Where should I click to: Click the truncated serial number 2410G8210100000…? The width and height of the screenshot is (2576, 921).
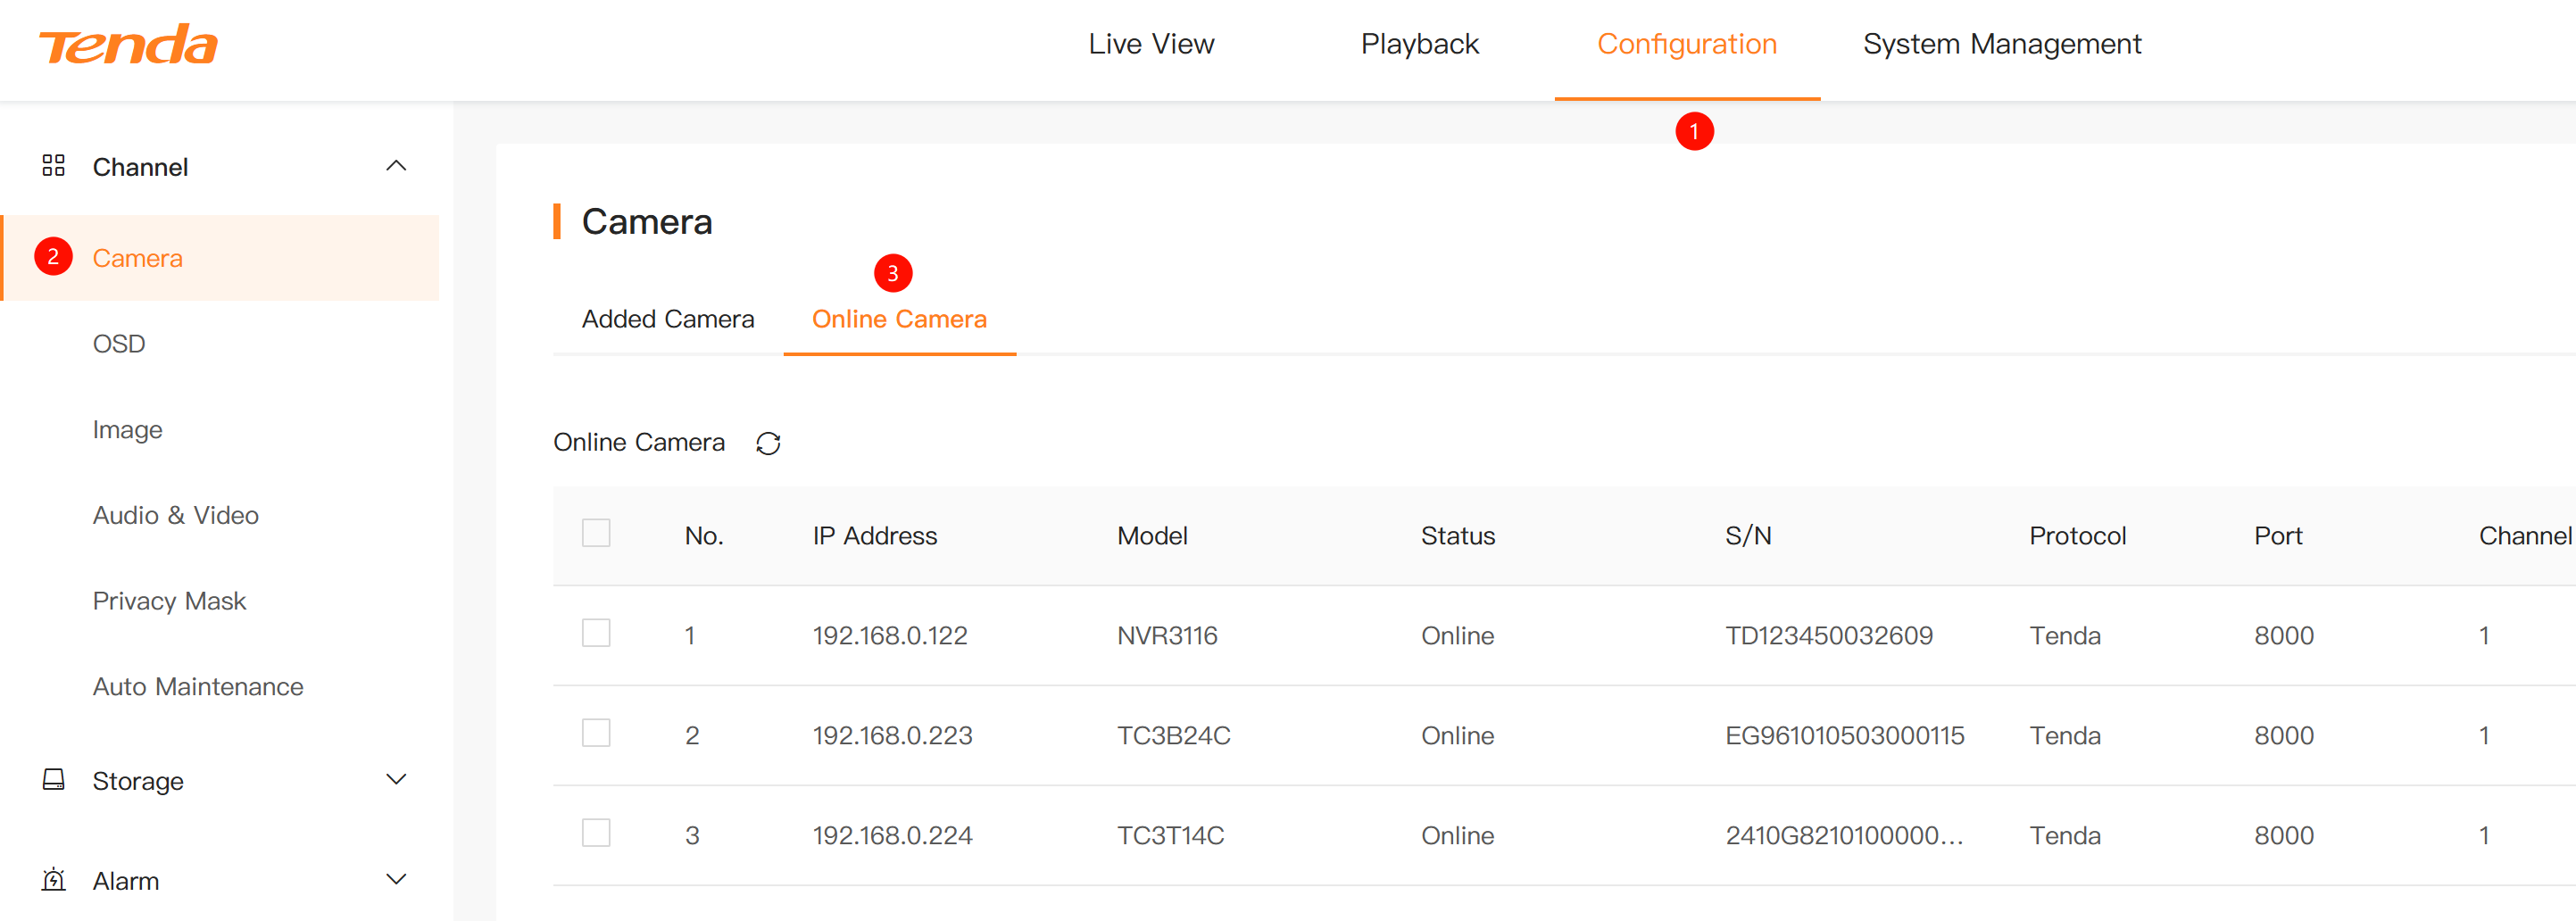[1843, 835]
